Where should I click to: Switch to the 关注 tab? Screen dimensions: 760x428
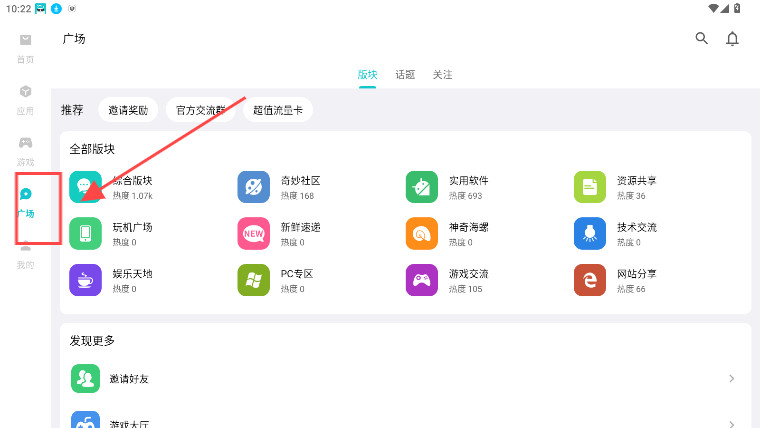click(x=443, y=75)
